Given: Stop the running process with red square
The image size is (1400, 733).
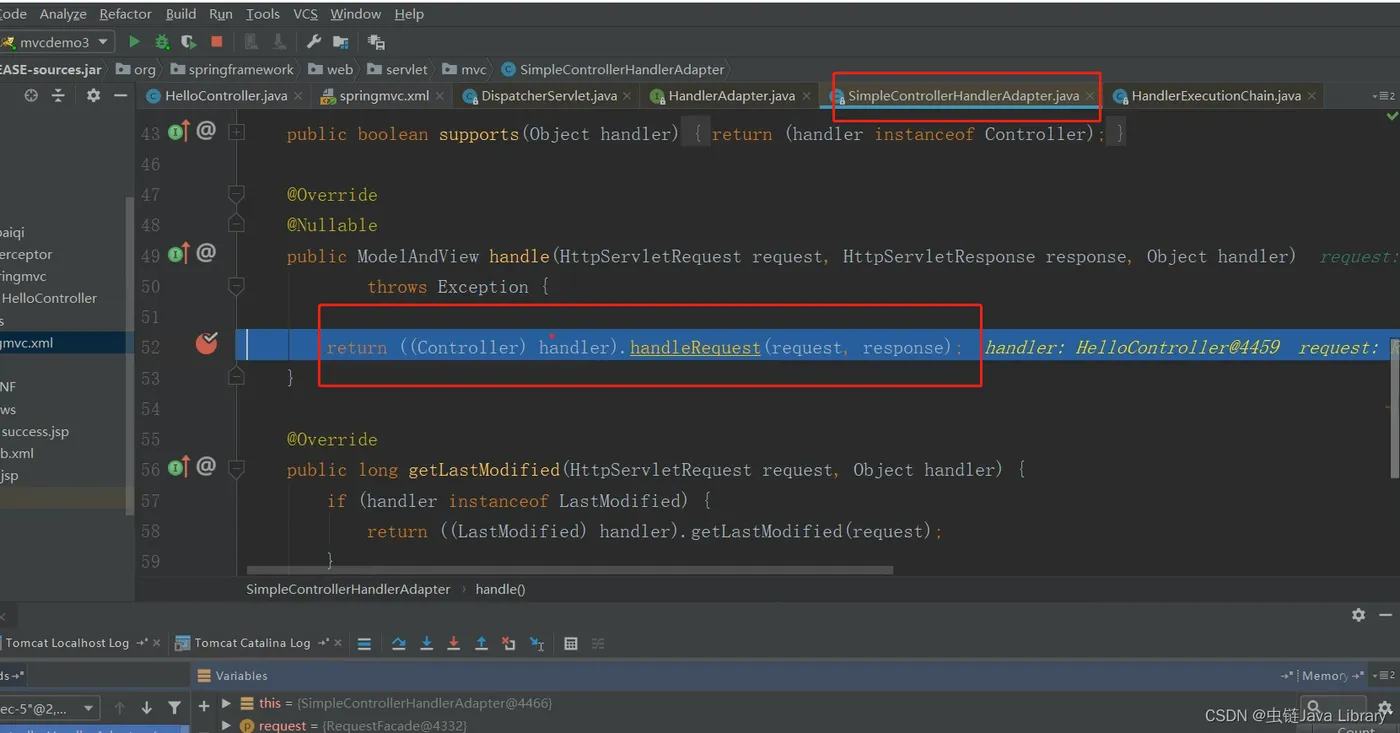Looking at the screenshot, I should point(216,42).
